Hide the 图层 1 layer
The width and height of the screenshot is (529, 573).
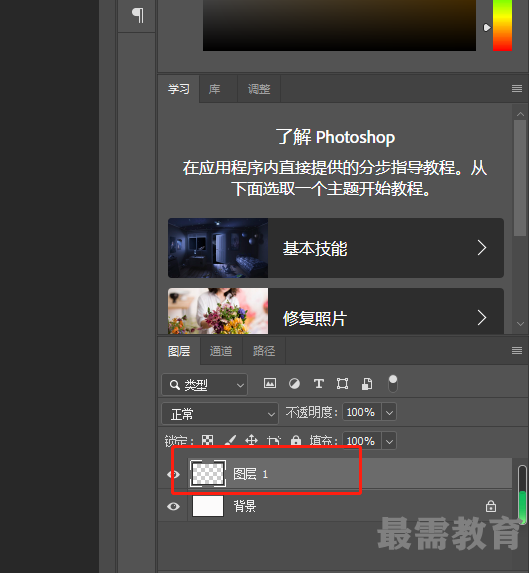(x=174, y=474)
